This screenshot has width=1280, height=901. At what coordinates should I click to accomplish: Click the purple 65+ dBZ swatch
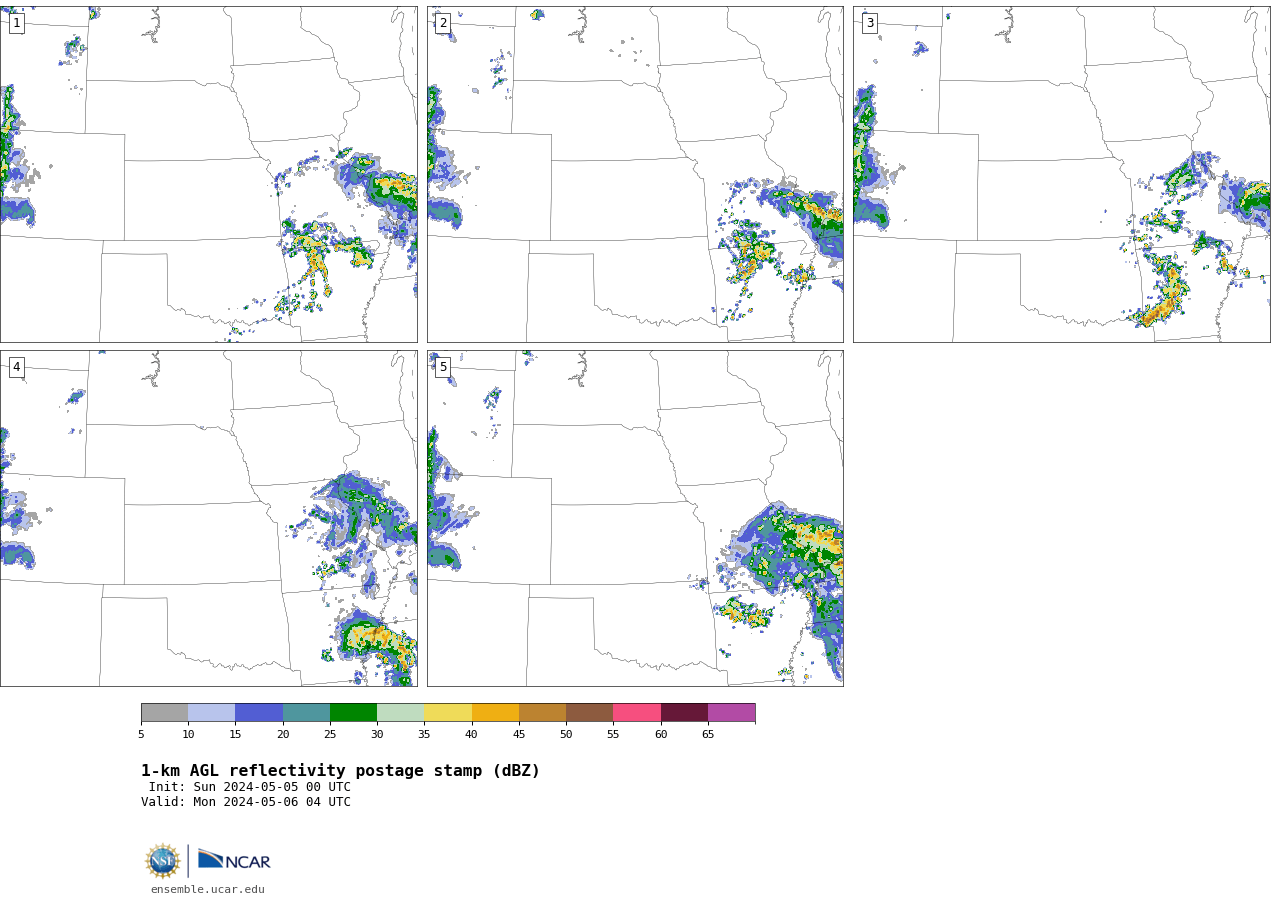732,713
